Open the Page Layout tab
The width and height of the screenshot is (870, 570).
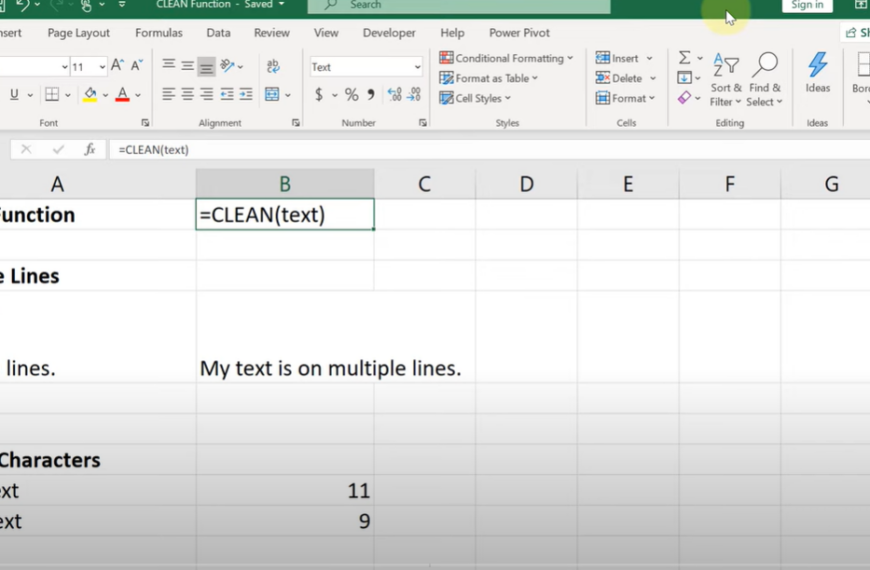[x=79, y=33]
